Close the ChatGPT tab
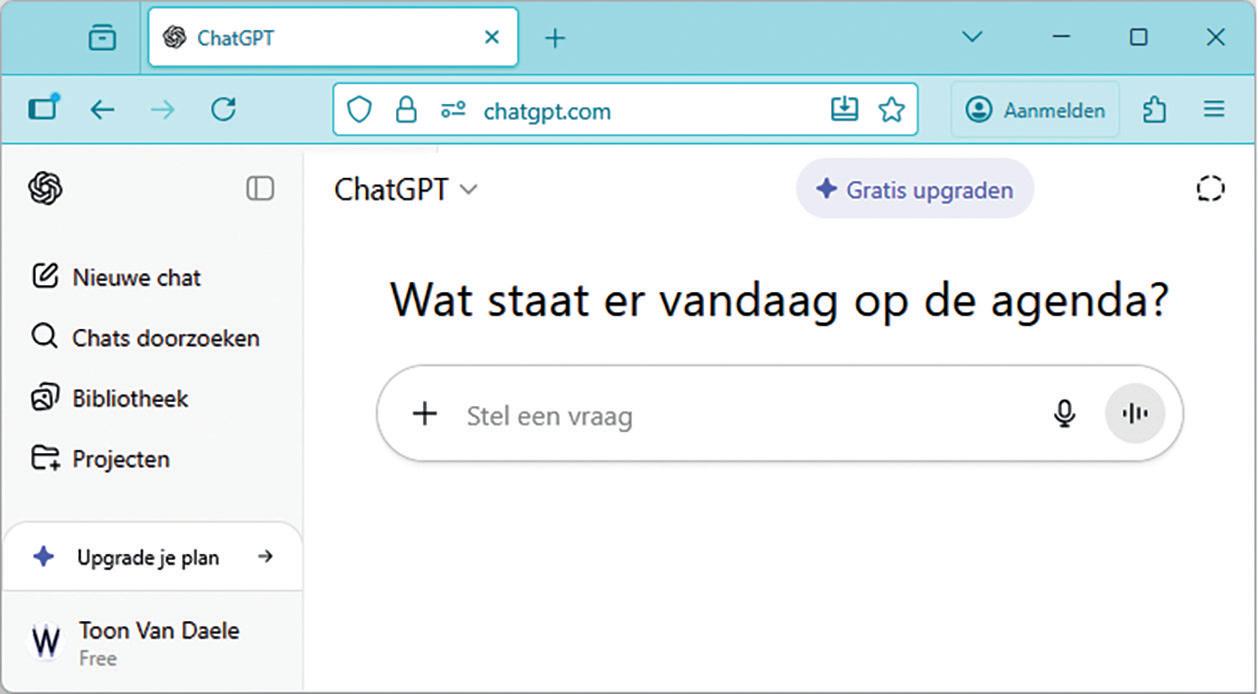This screenshot has width=1258, height=694. [492, 38]
